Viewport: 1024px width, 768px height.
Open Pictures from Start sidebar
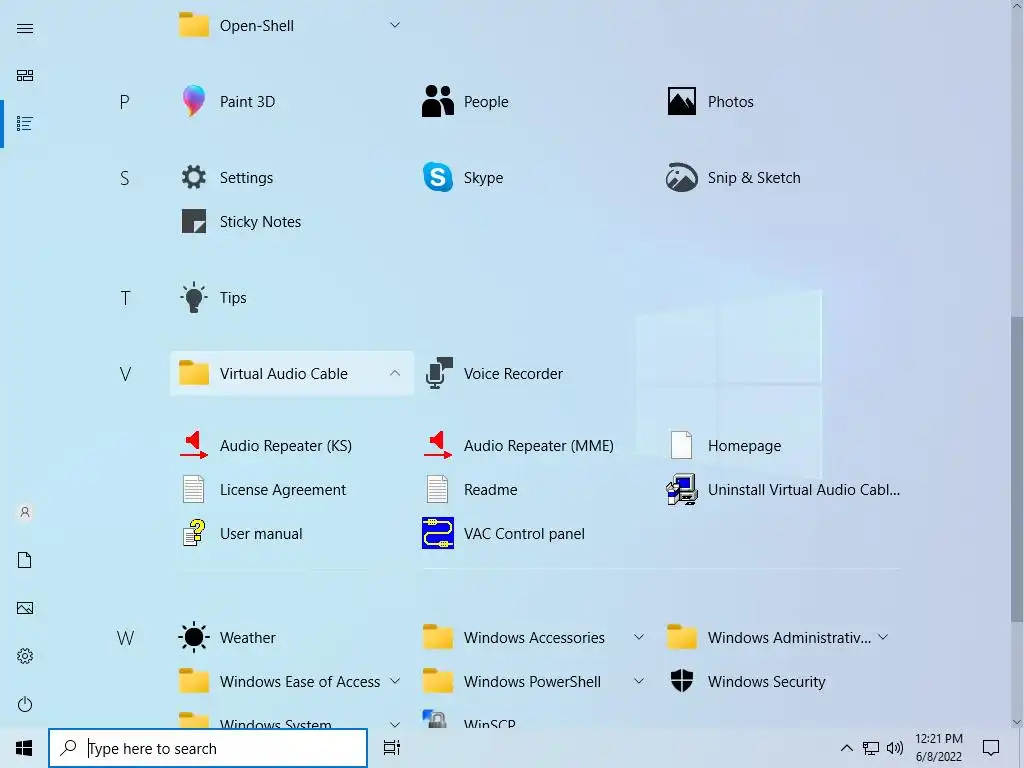click(25, 608)
